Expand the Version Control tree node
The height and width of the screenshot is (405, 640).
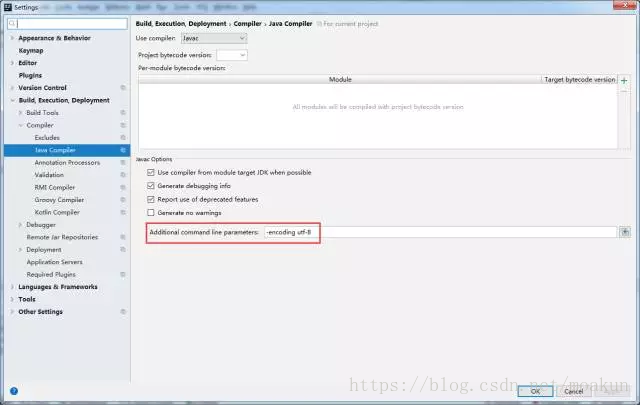12,88
